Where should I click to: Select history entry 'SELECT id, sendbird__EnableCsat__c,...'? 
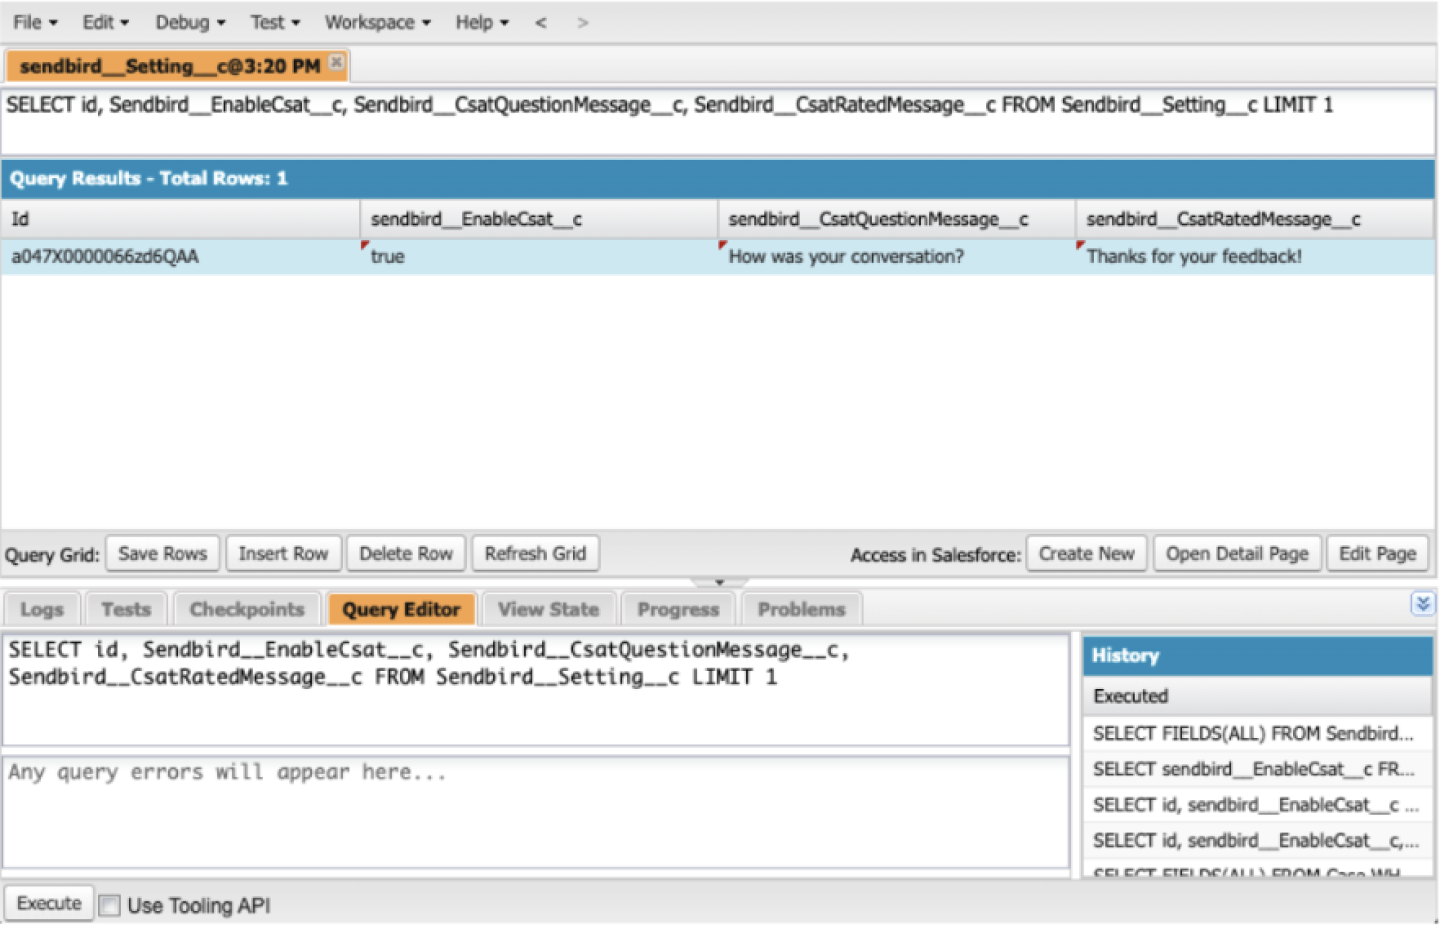1258,841
